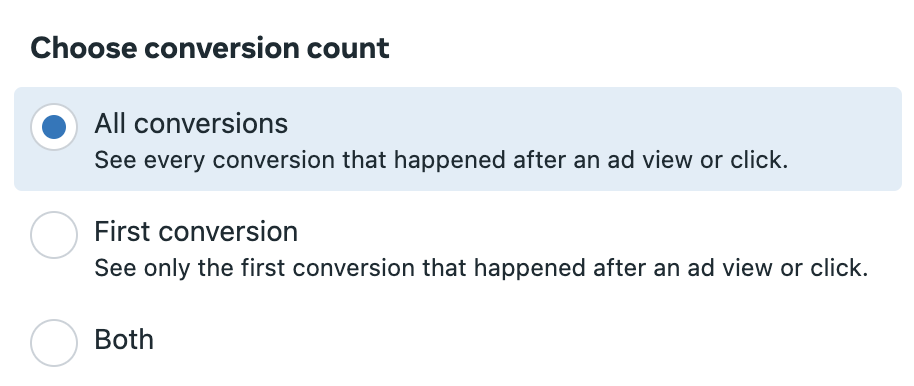
Task: Click the "See only the first conversion" description
Action: [481, 268]
